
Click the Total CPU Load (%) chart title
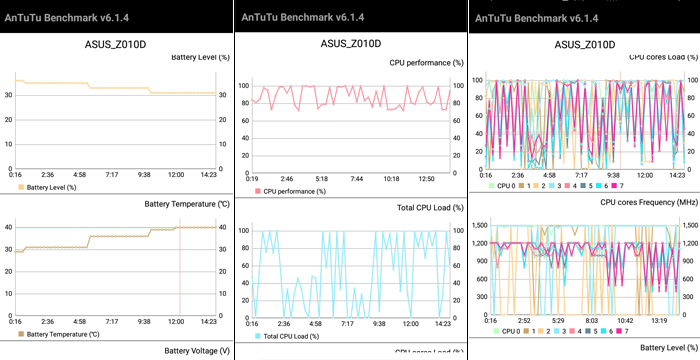click(x=430, y=208)
